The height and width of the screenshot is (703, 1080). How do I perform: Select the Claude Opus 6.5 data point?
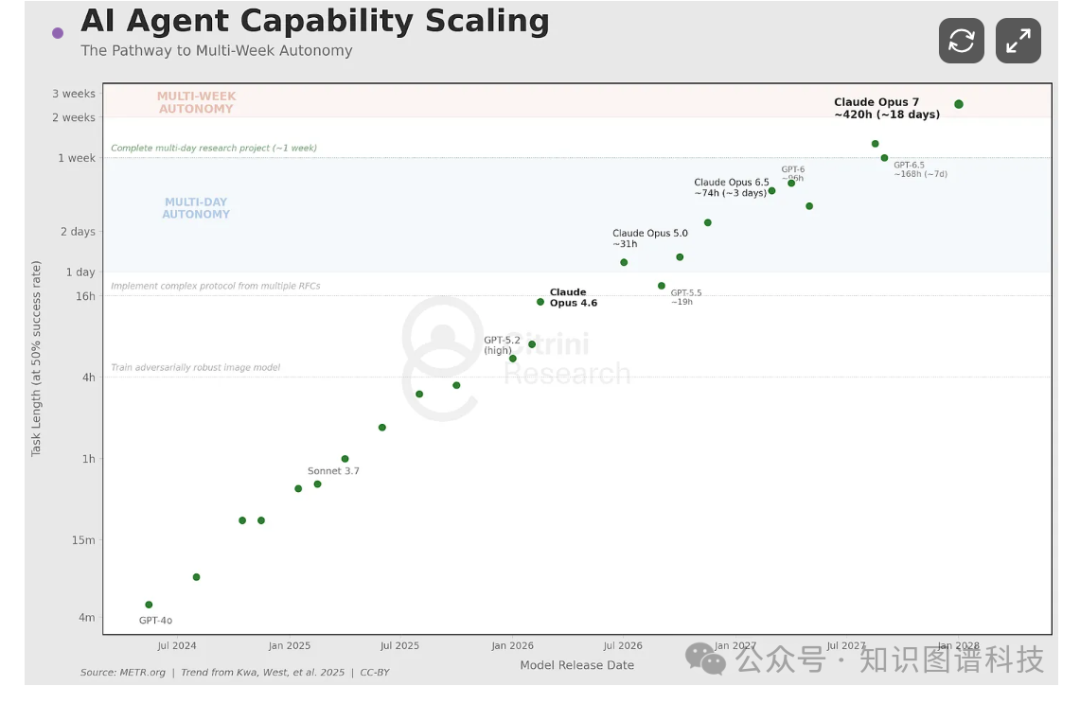click(771, 191)
